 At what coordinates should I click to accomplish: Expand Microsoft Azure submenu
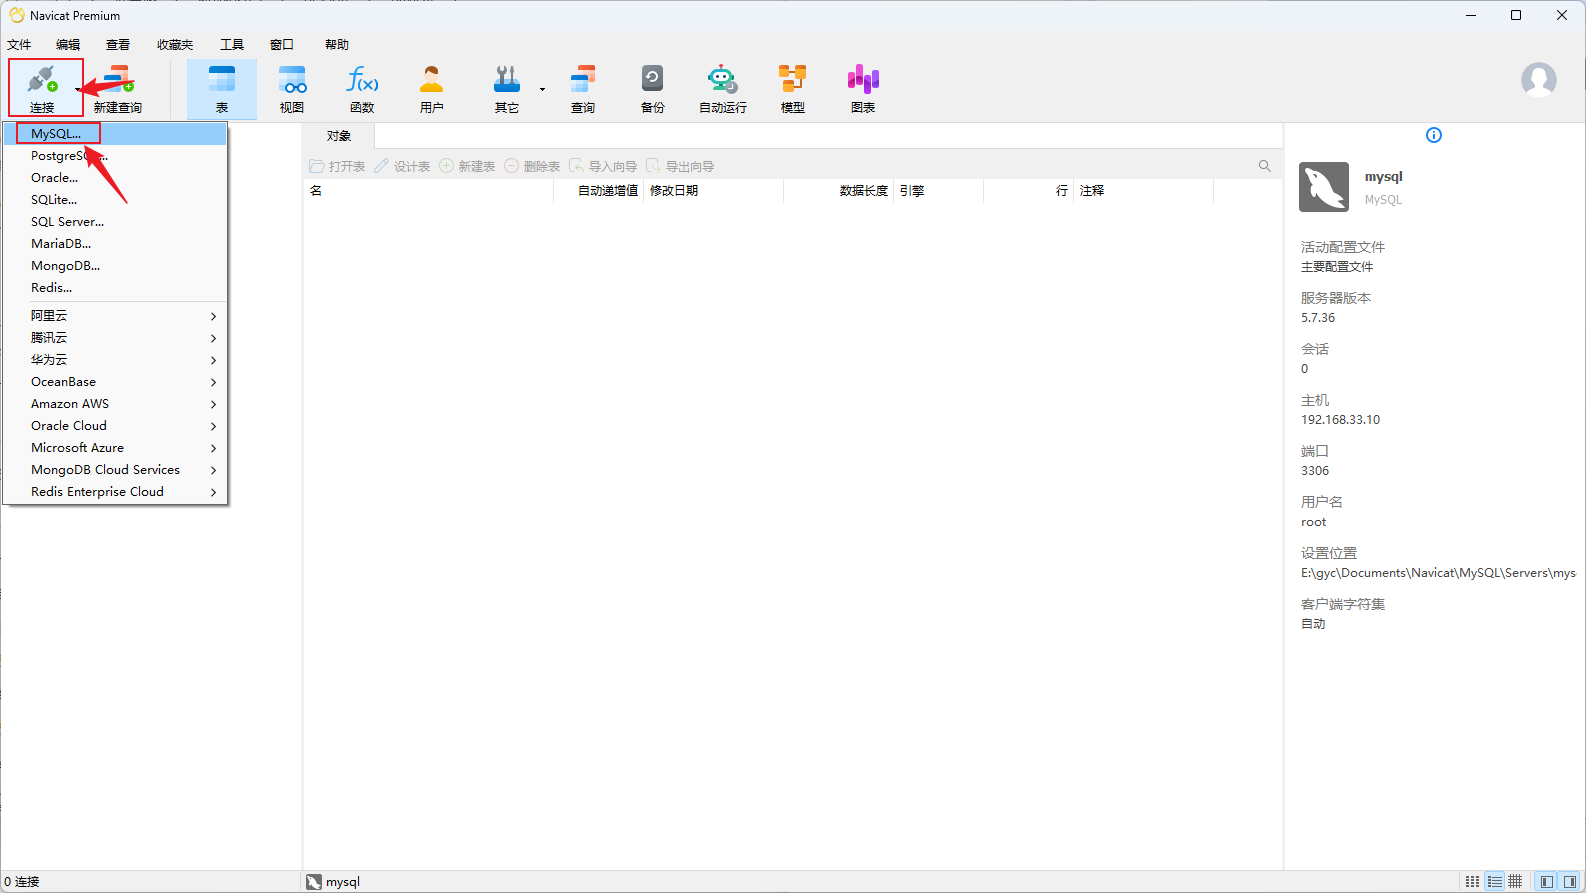point(116,448)
